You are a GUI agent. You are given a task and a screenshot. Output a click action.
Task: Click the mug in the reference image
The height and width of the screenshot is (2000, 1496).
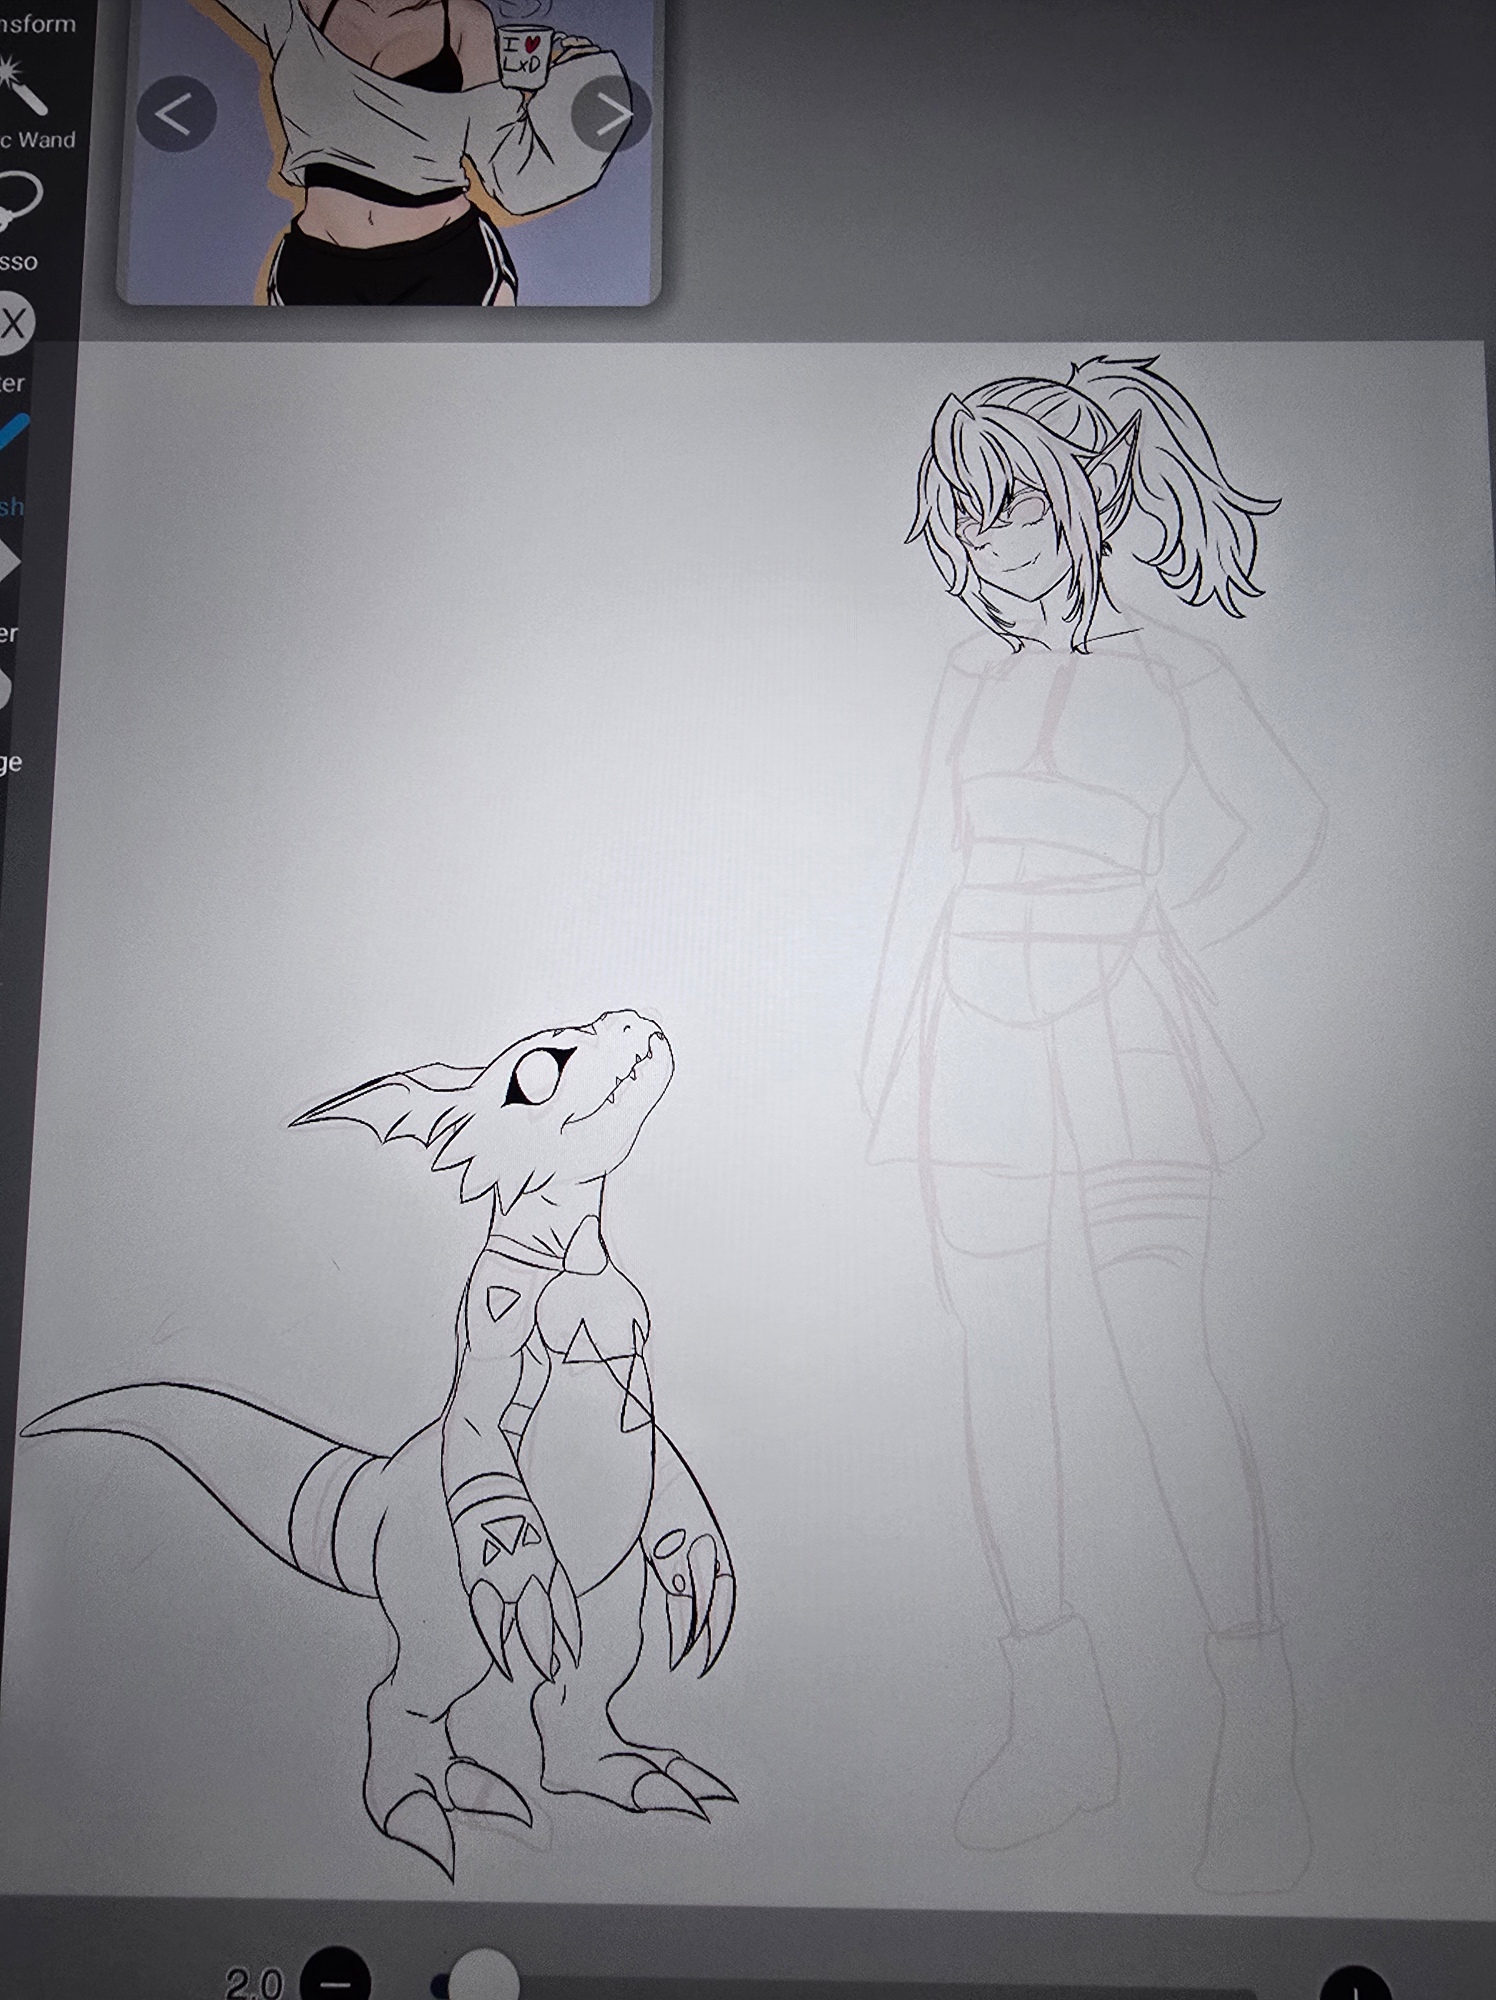tap(522, 55)
